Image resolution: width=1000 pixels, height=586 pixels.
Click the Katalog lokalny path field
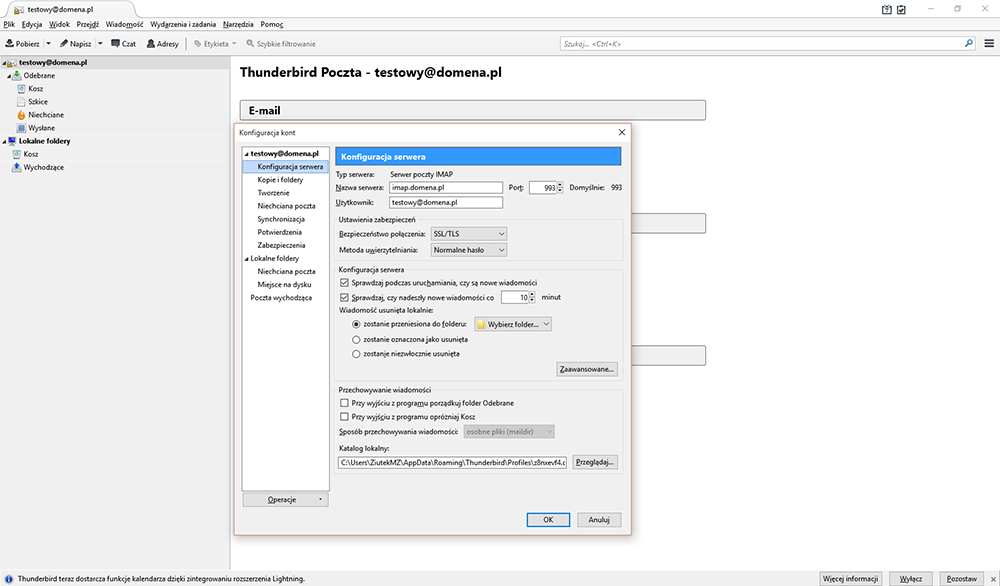click(x=452, y=462)
